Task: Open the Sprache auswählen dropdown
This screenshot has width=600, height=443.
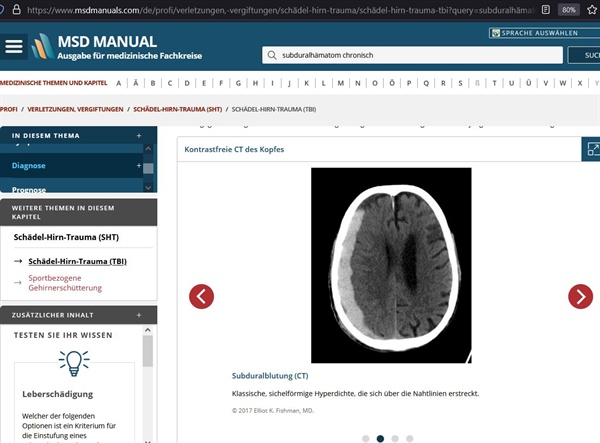Action: (x=544, y=33)
